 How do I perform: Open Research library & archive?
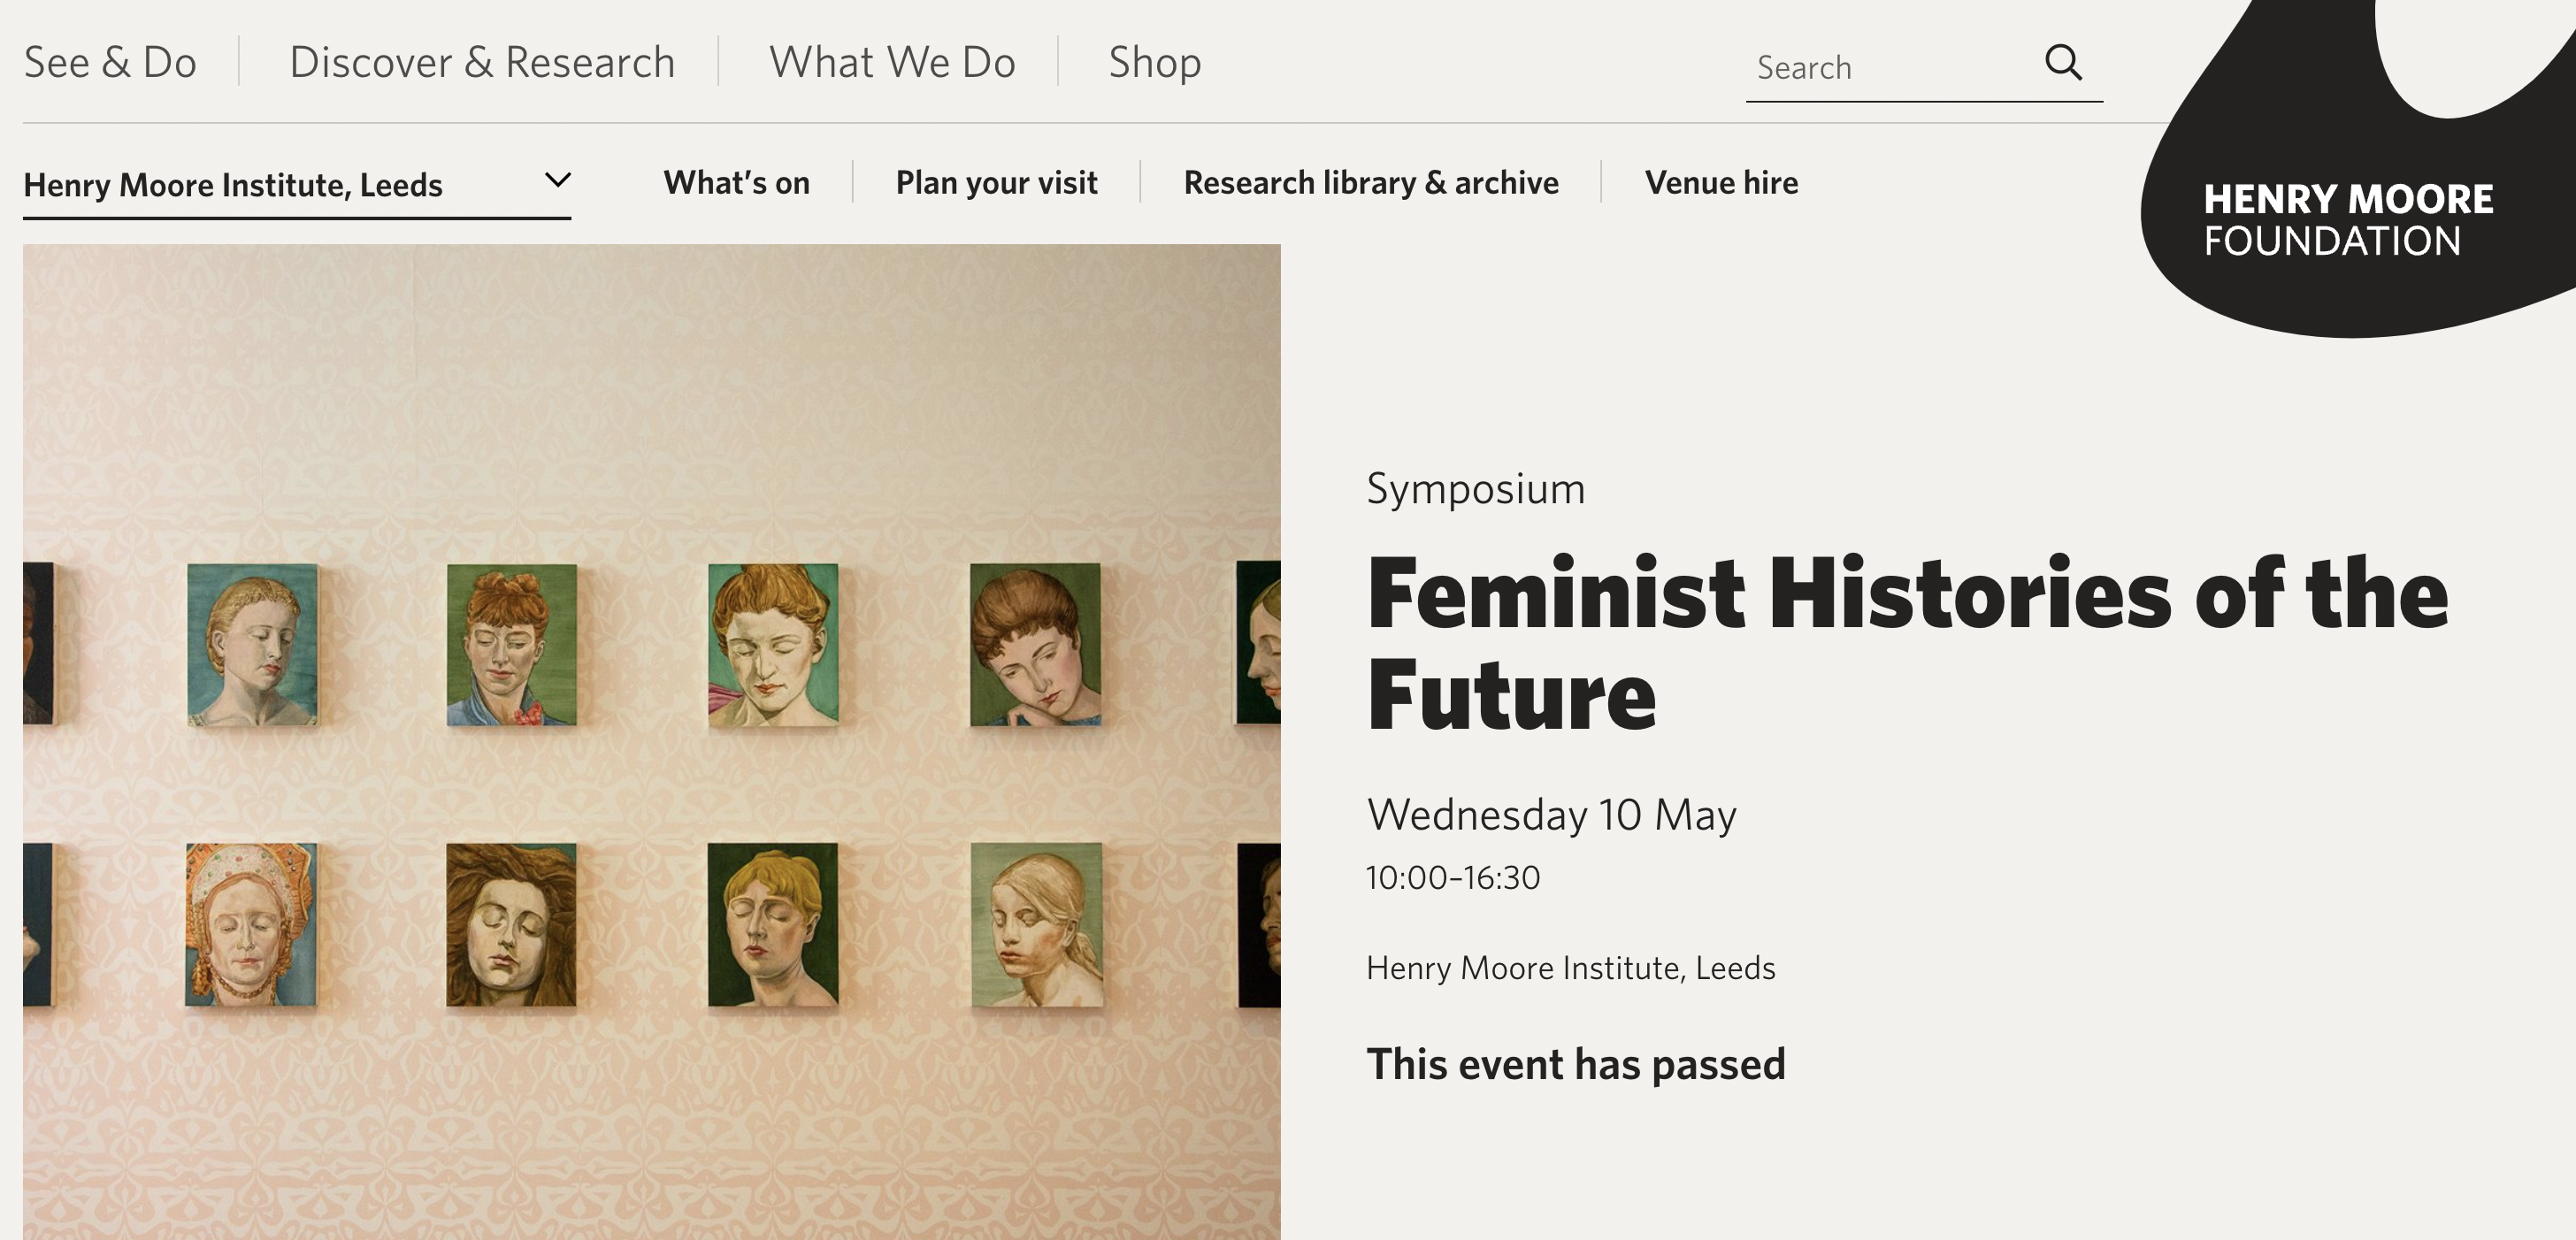click(x=1371, y=183)
